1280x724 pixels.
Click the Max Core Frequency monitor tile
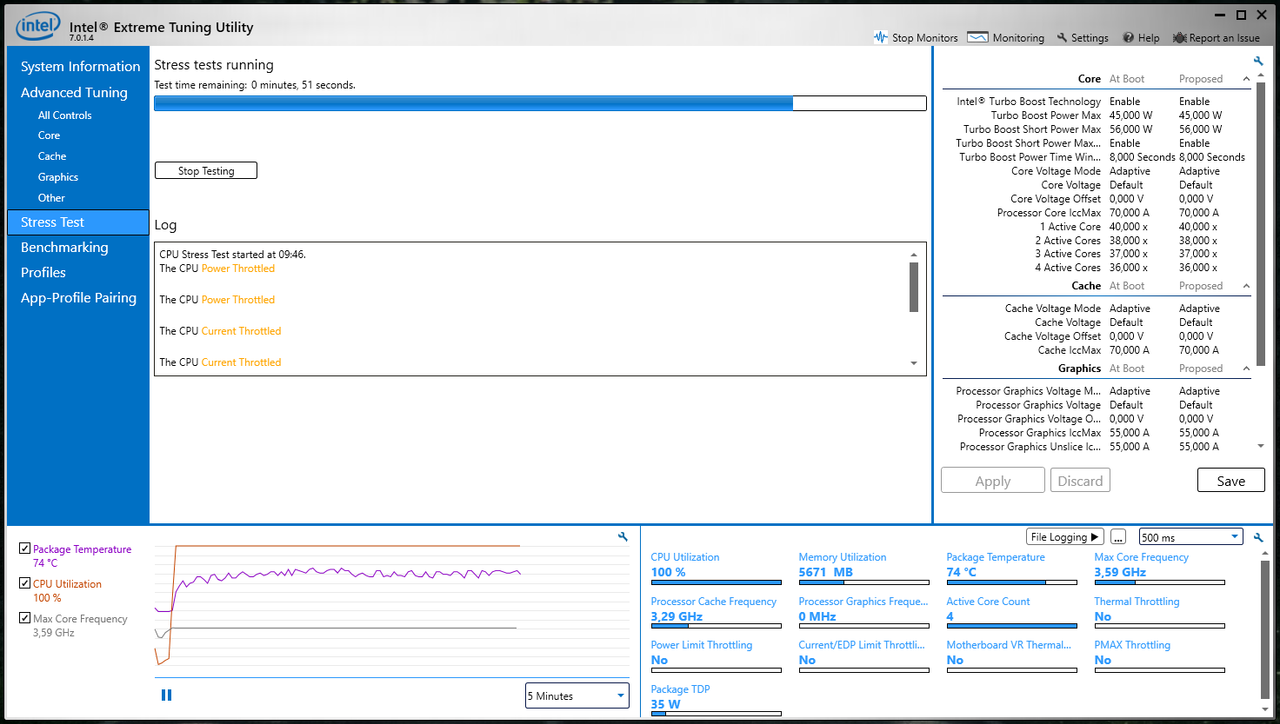[x=1159, y=569]
